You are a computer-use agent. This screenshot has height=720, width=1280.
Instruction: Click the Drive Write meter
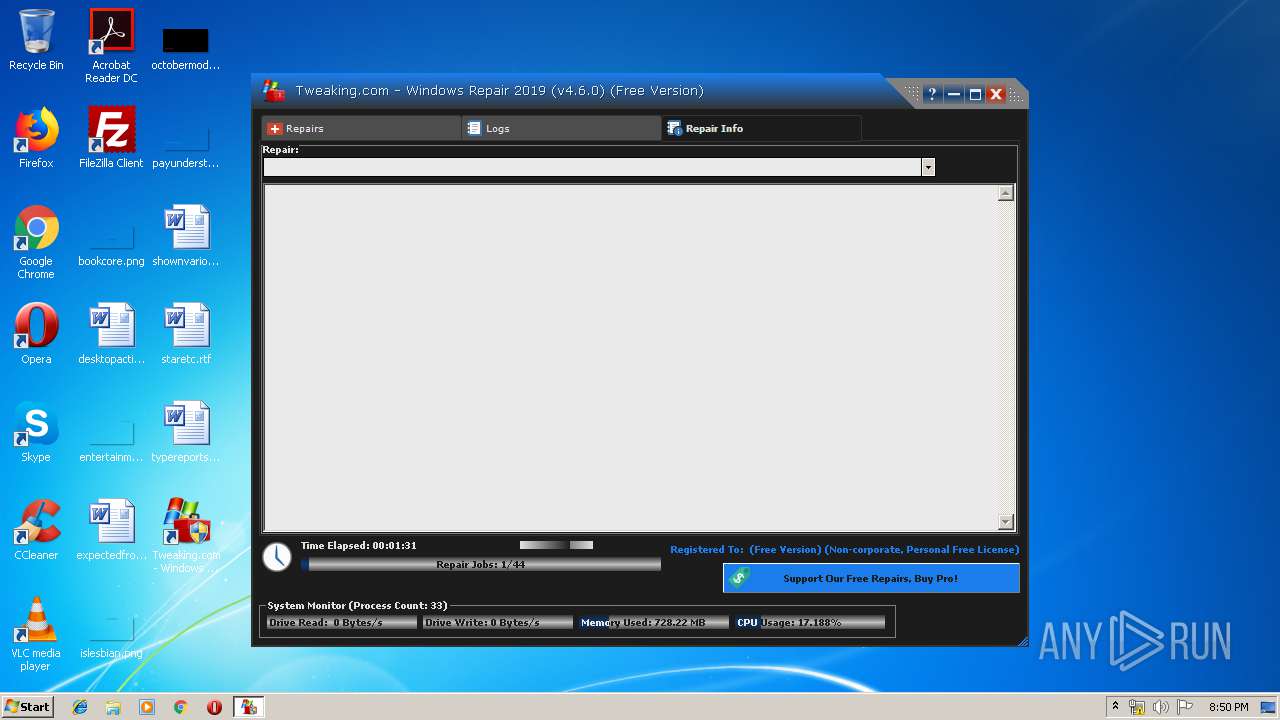[x=498, y=622]
